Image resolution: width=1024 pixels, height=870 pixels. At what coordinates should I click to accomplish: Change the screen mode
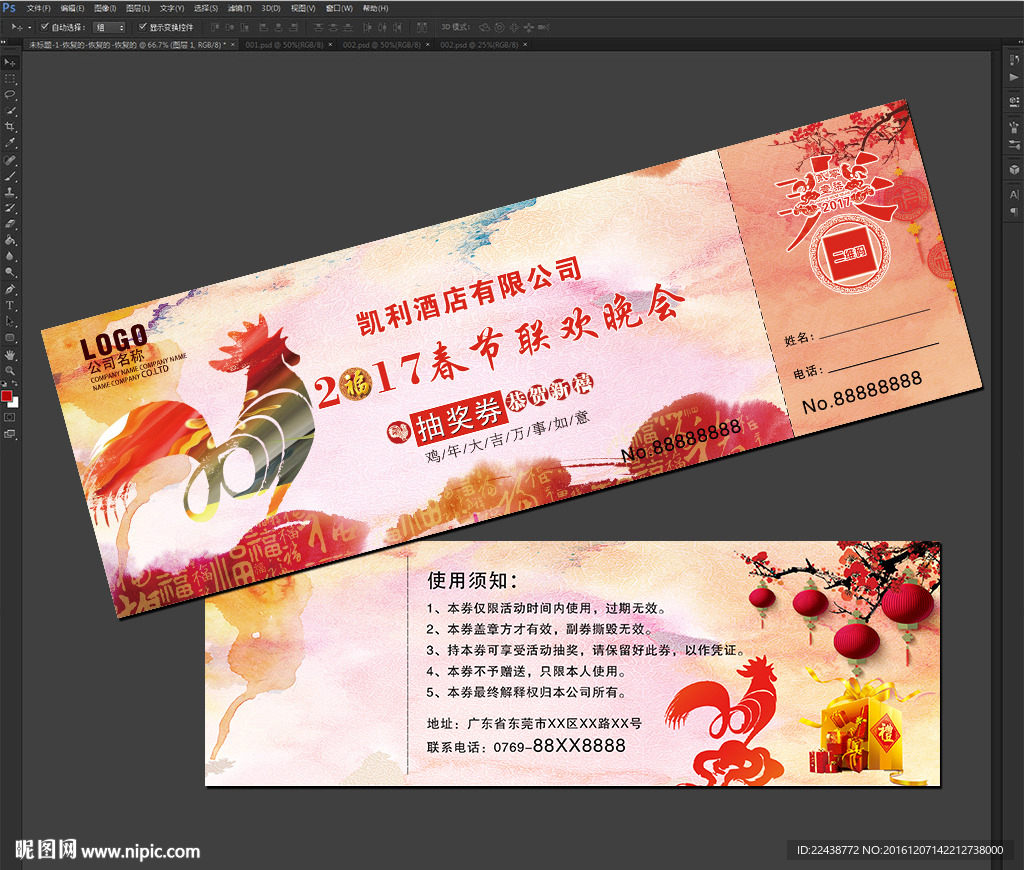(10, 434)
